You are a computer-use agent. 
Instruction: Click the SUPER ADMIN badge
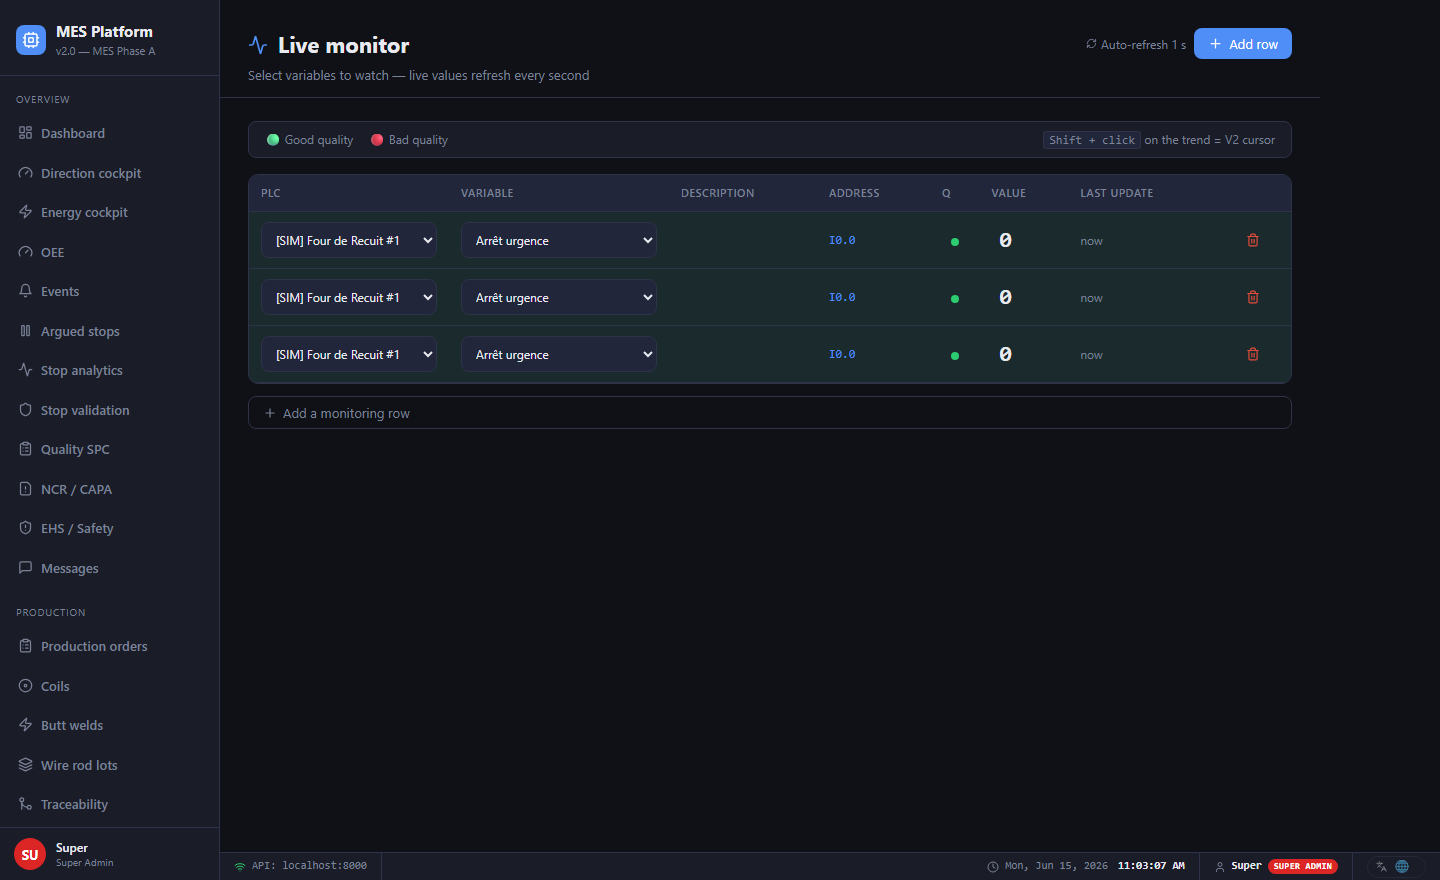[1303, 866]
